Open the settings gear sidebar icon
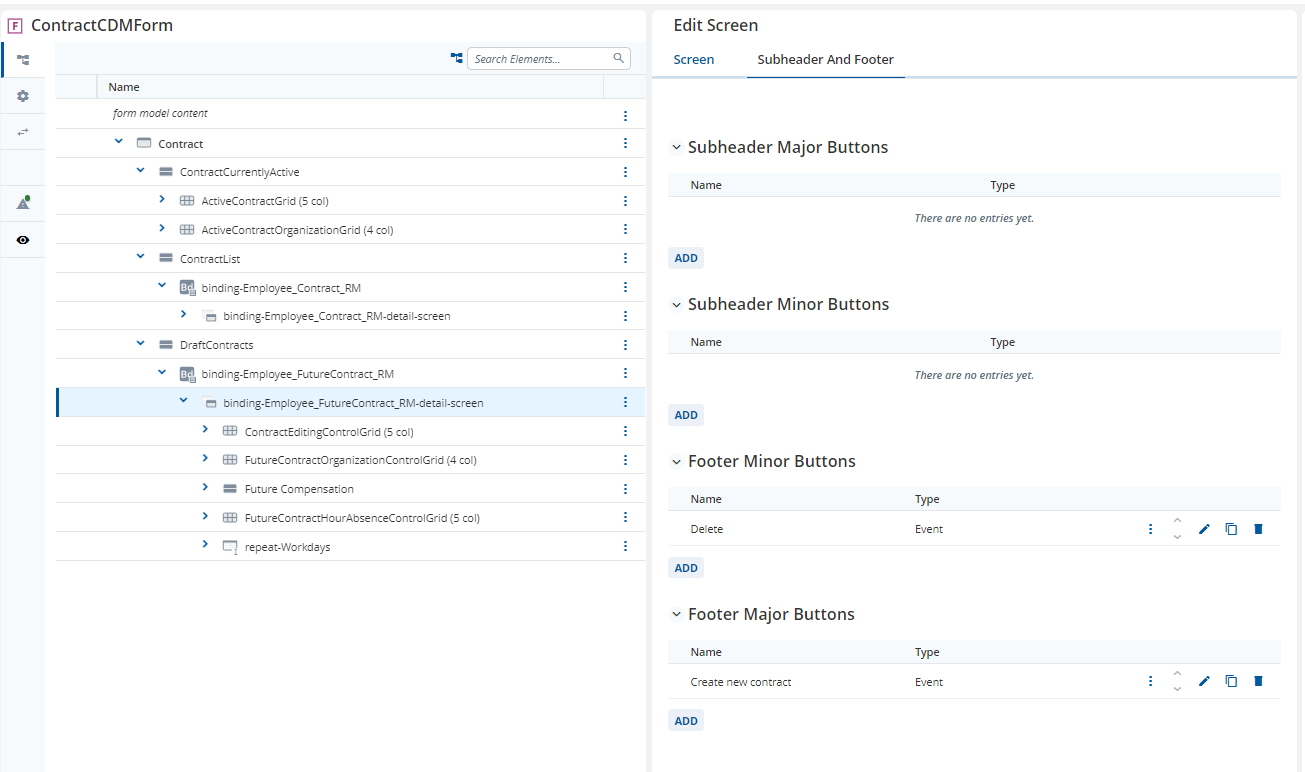Image resolution: width=1305 pixels, height=772 pixels. coord(23,96)
